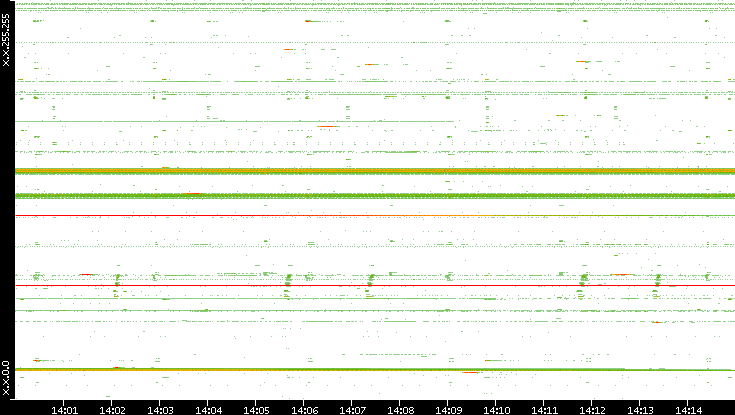Select the 14:11 timestamp

coord(545,411)
